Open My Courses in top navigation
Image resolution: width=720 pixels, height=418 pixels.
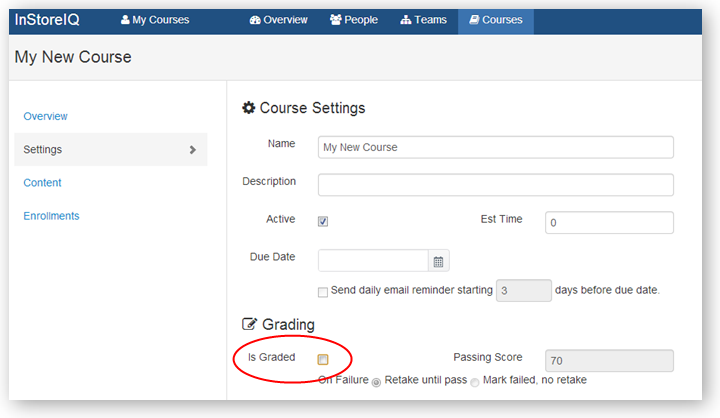(x=155, y=20)
